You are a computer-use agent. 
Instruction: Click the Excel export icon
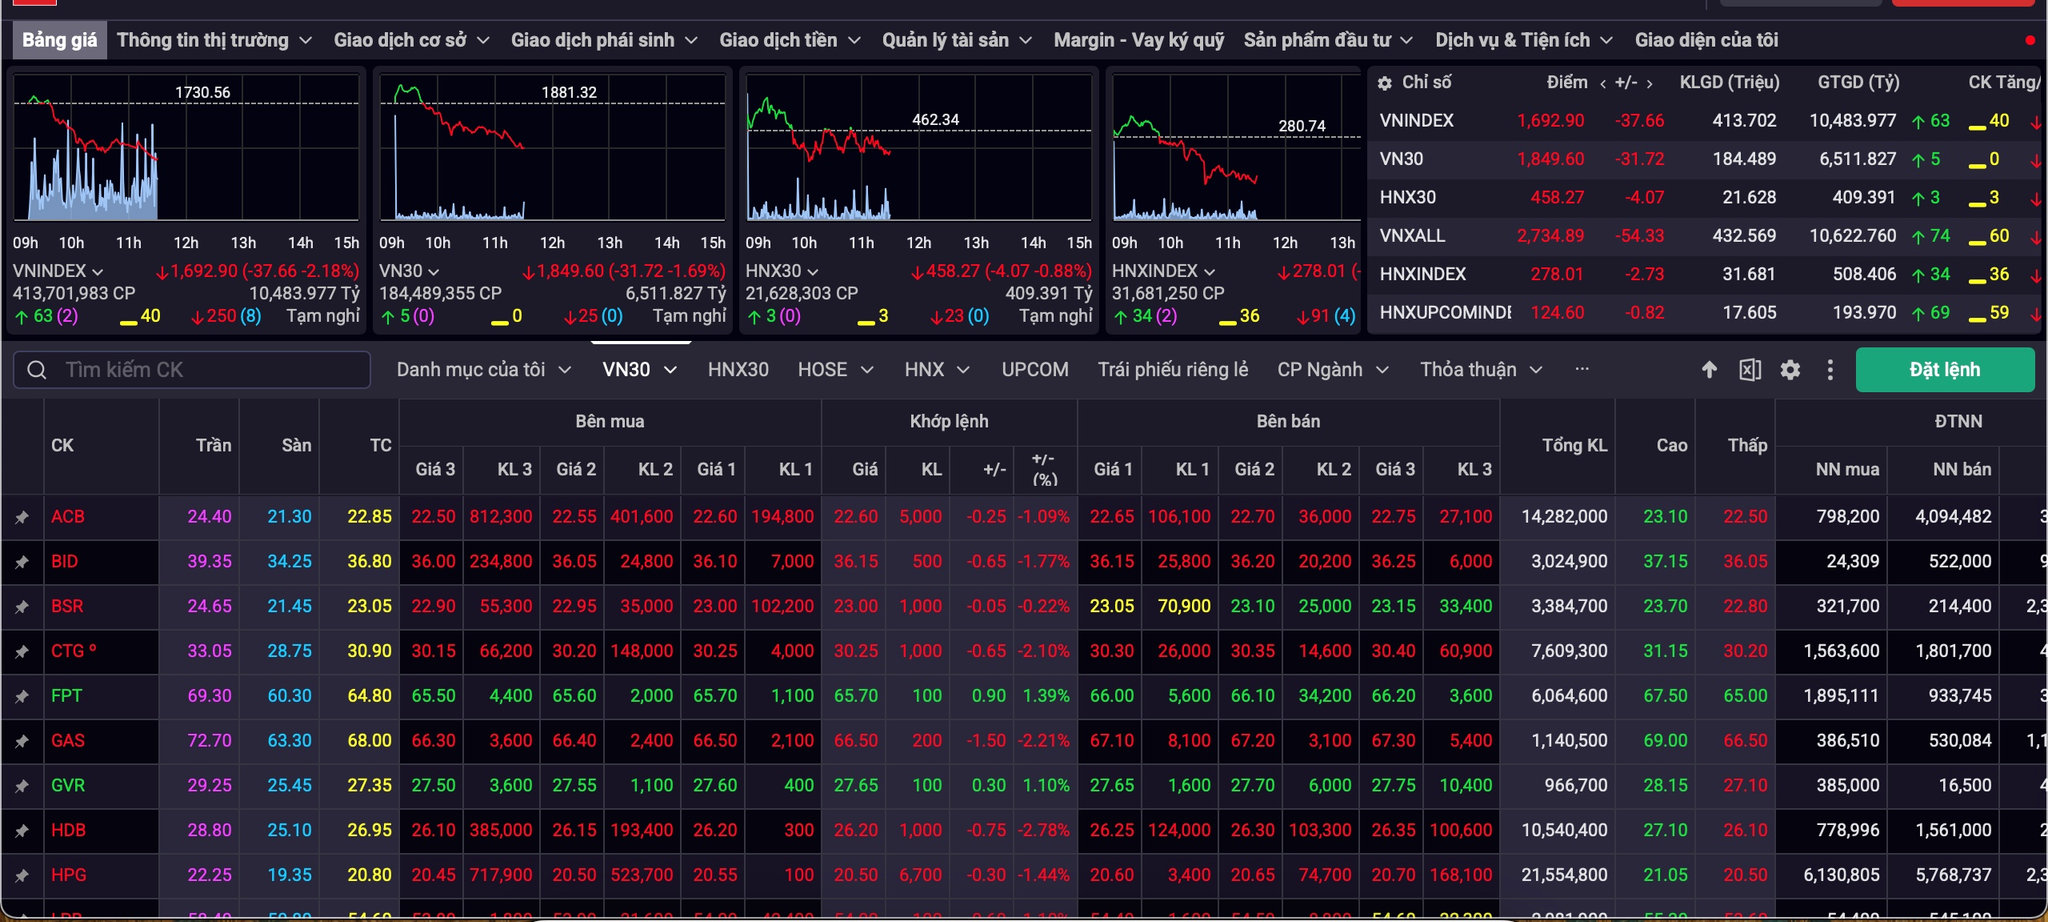[x=1750, y=370]
